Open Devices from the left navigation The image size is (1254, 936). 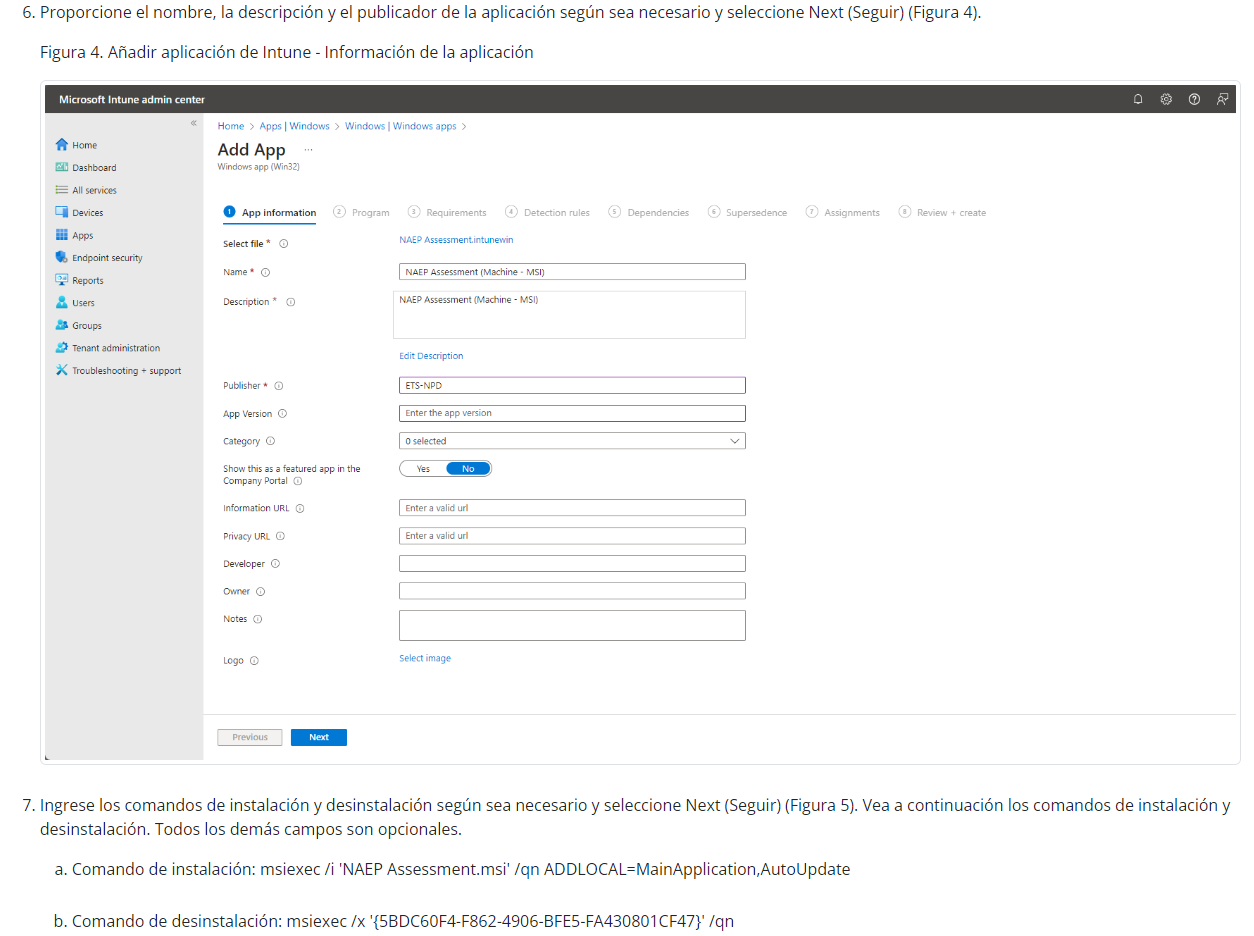87,213
